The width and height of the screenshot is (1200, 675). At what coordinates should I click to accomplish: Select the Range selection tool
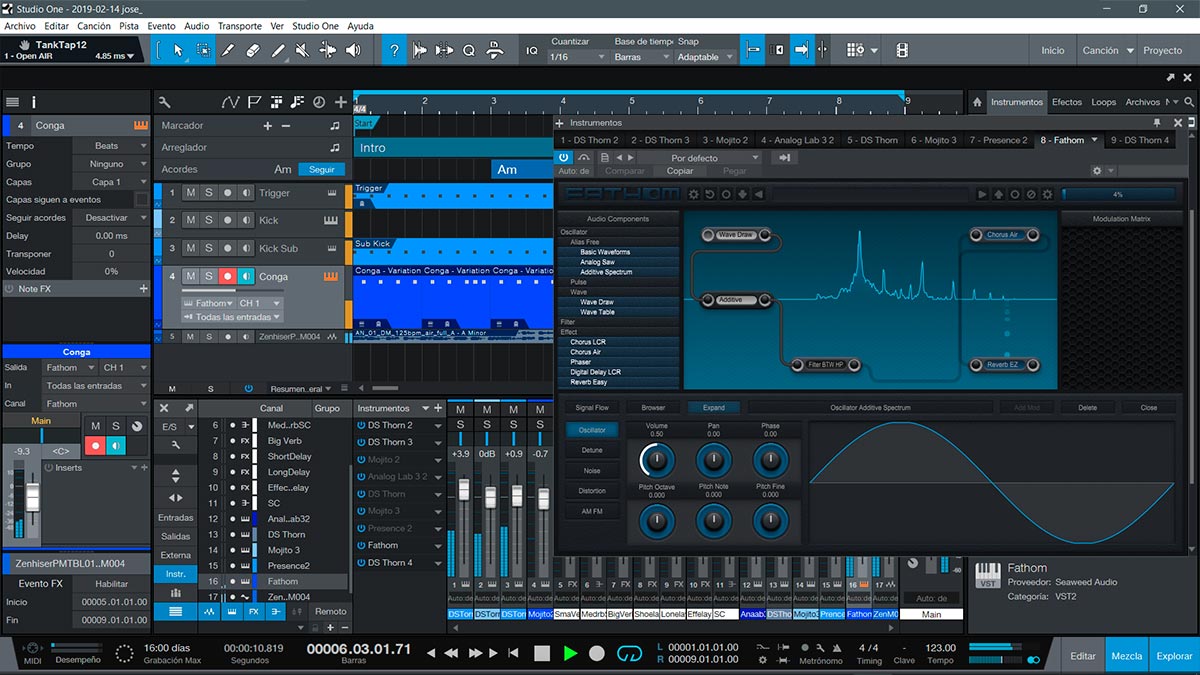204,50
